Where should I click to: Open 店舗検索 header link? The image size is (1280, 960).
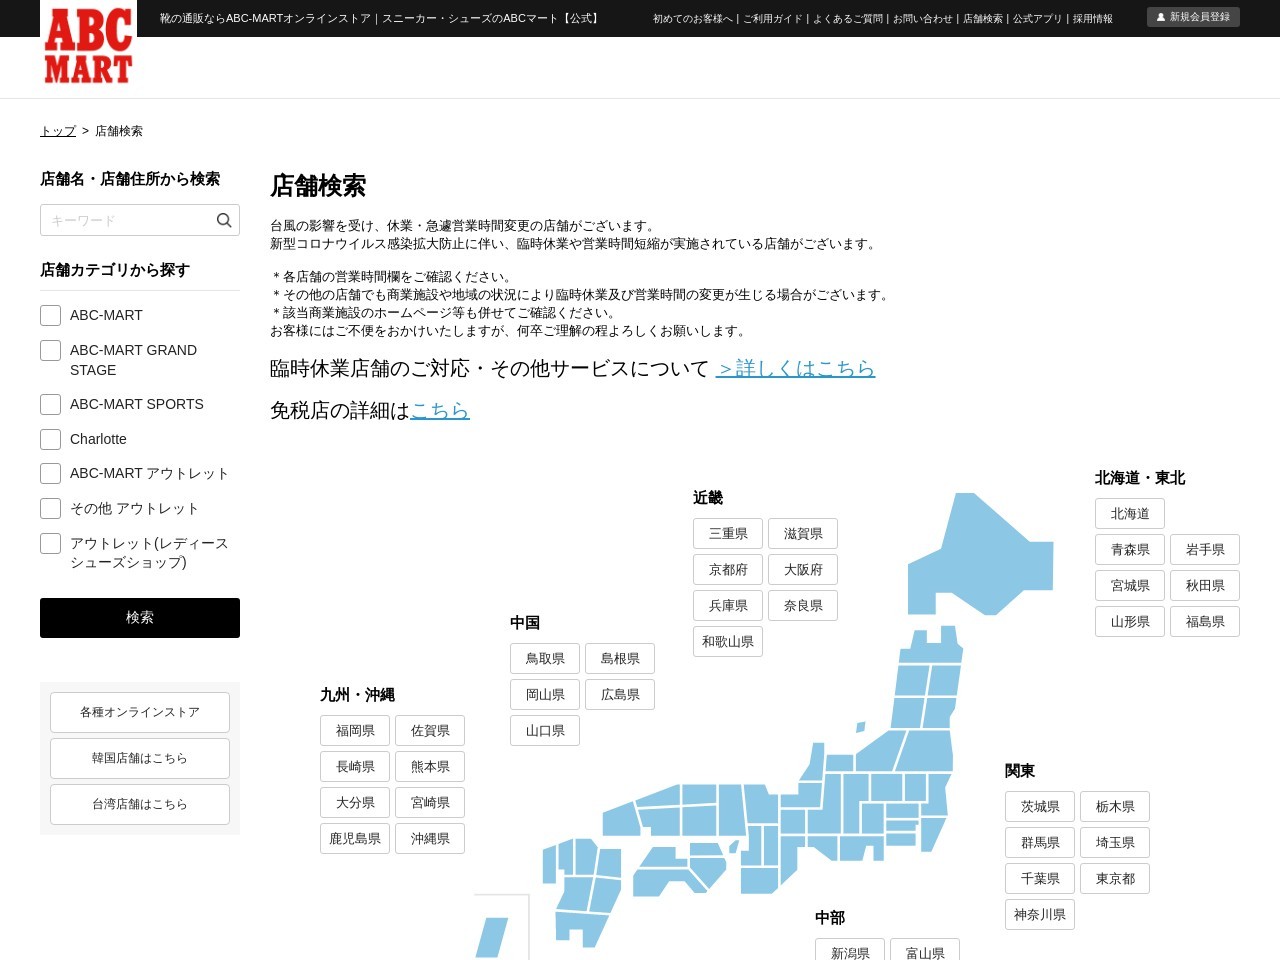tap(983, 19)
